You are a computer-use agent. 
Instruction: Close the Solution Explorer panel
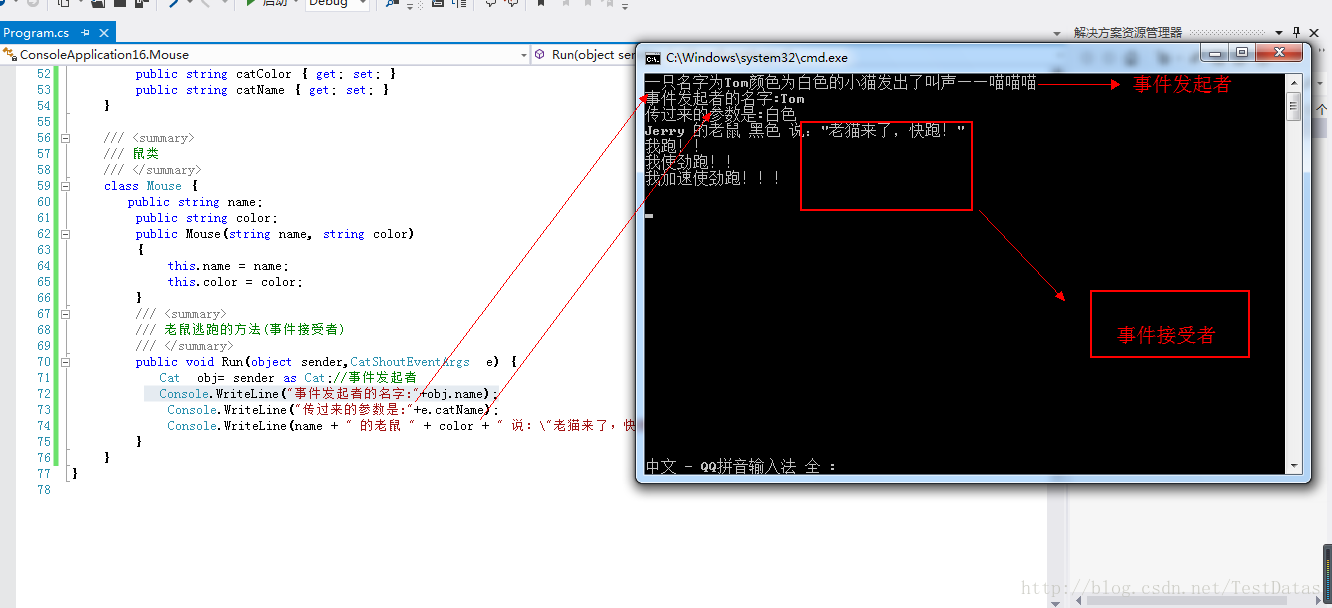(x=1316, y=33)
